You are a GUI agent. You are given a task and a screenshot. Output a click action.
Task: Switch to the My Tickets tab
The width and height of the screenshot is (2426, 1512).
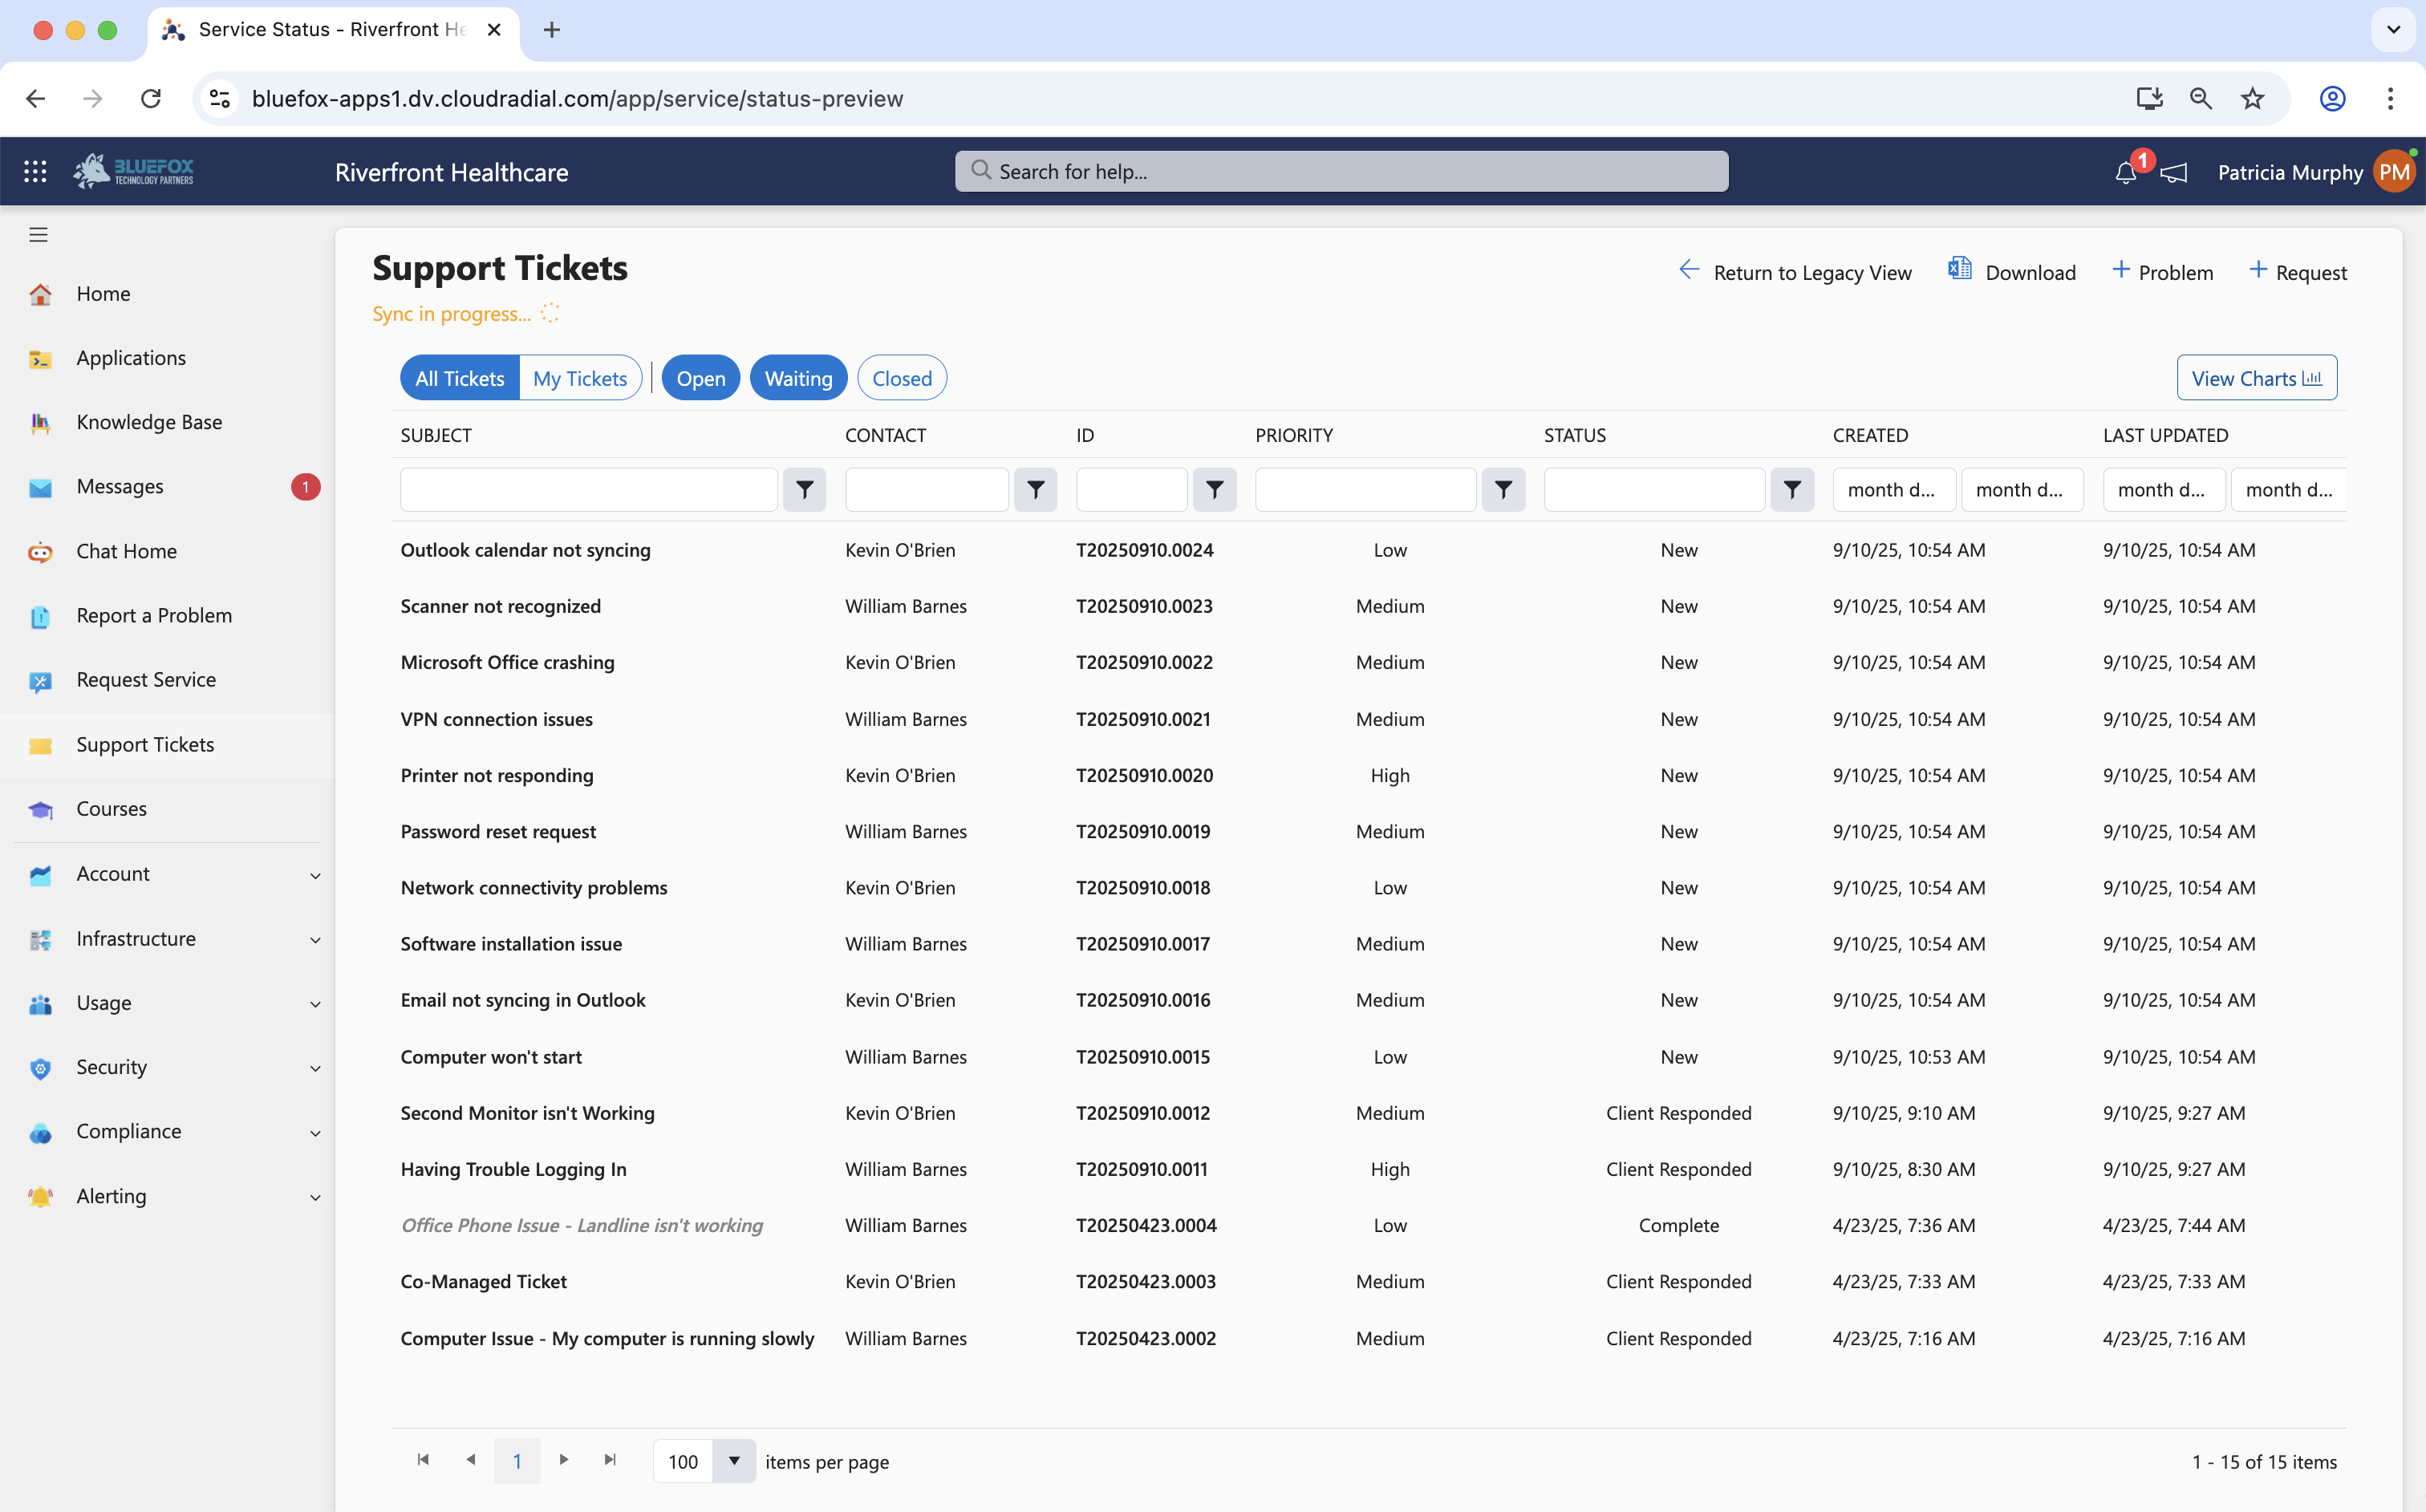point(579,378)
